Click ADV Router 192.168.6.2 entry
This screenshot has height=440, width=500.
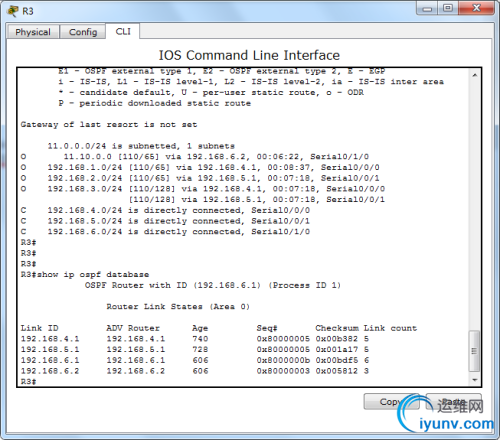click(136, 371)
